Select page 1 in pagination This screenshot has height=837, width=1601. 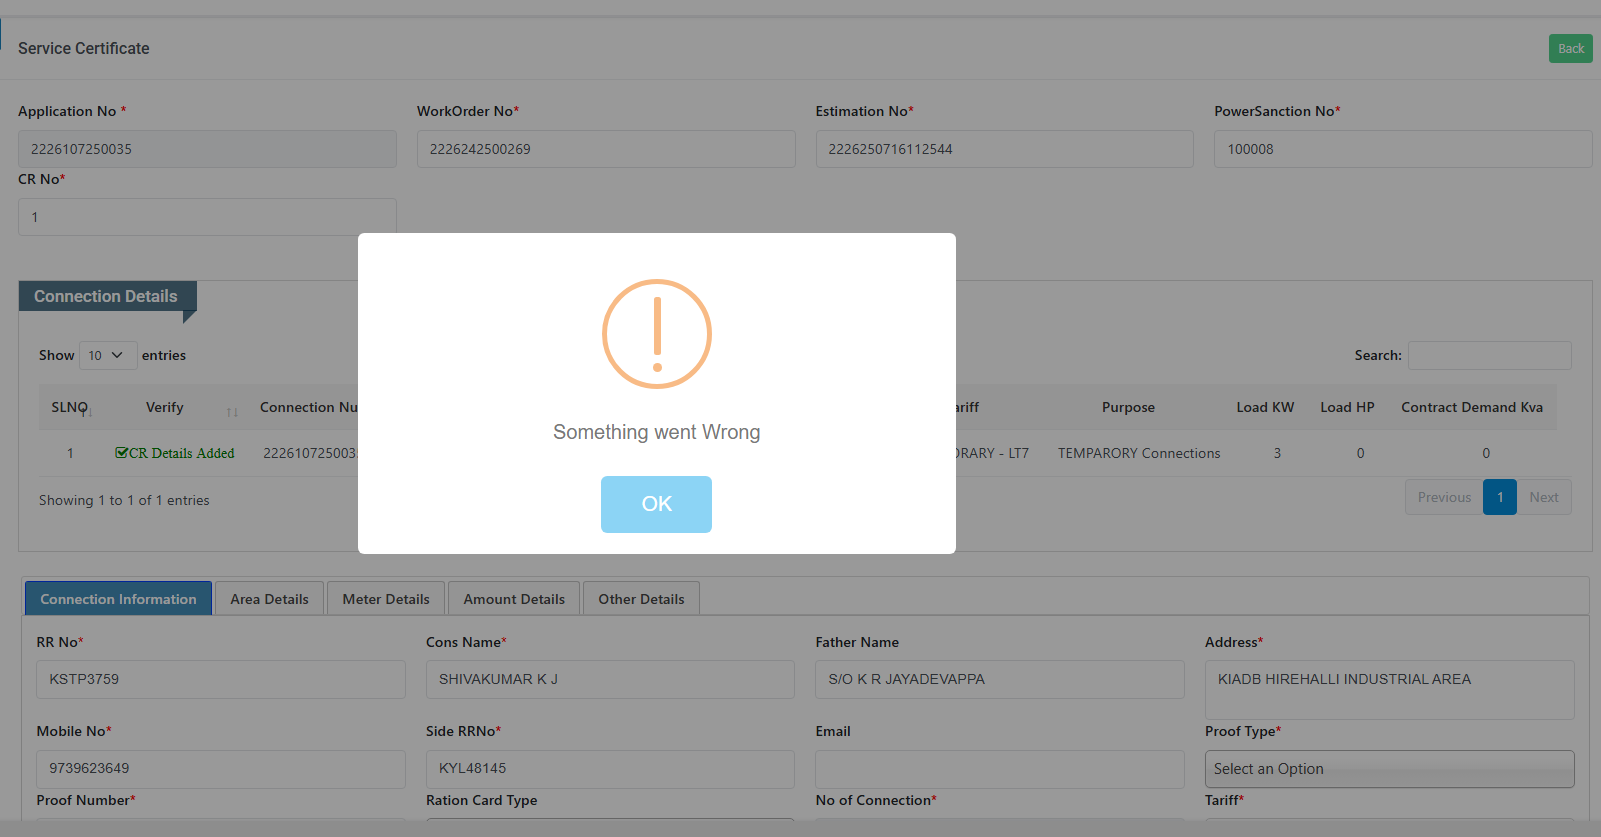1499,497
